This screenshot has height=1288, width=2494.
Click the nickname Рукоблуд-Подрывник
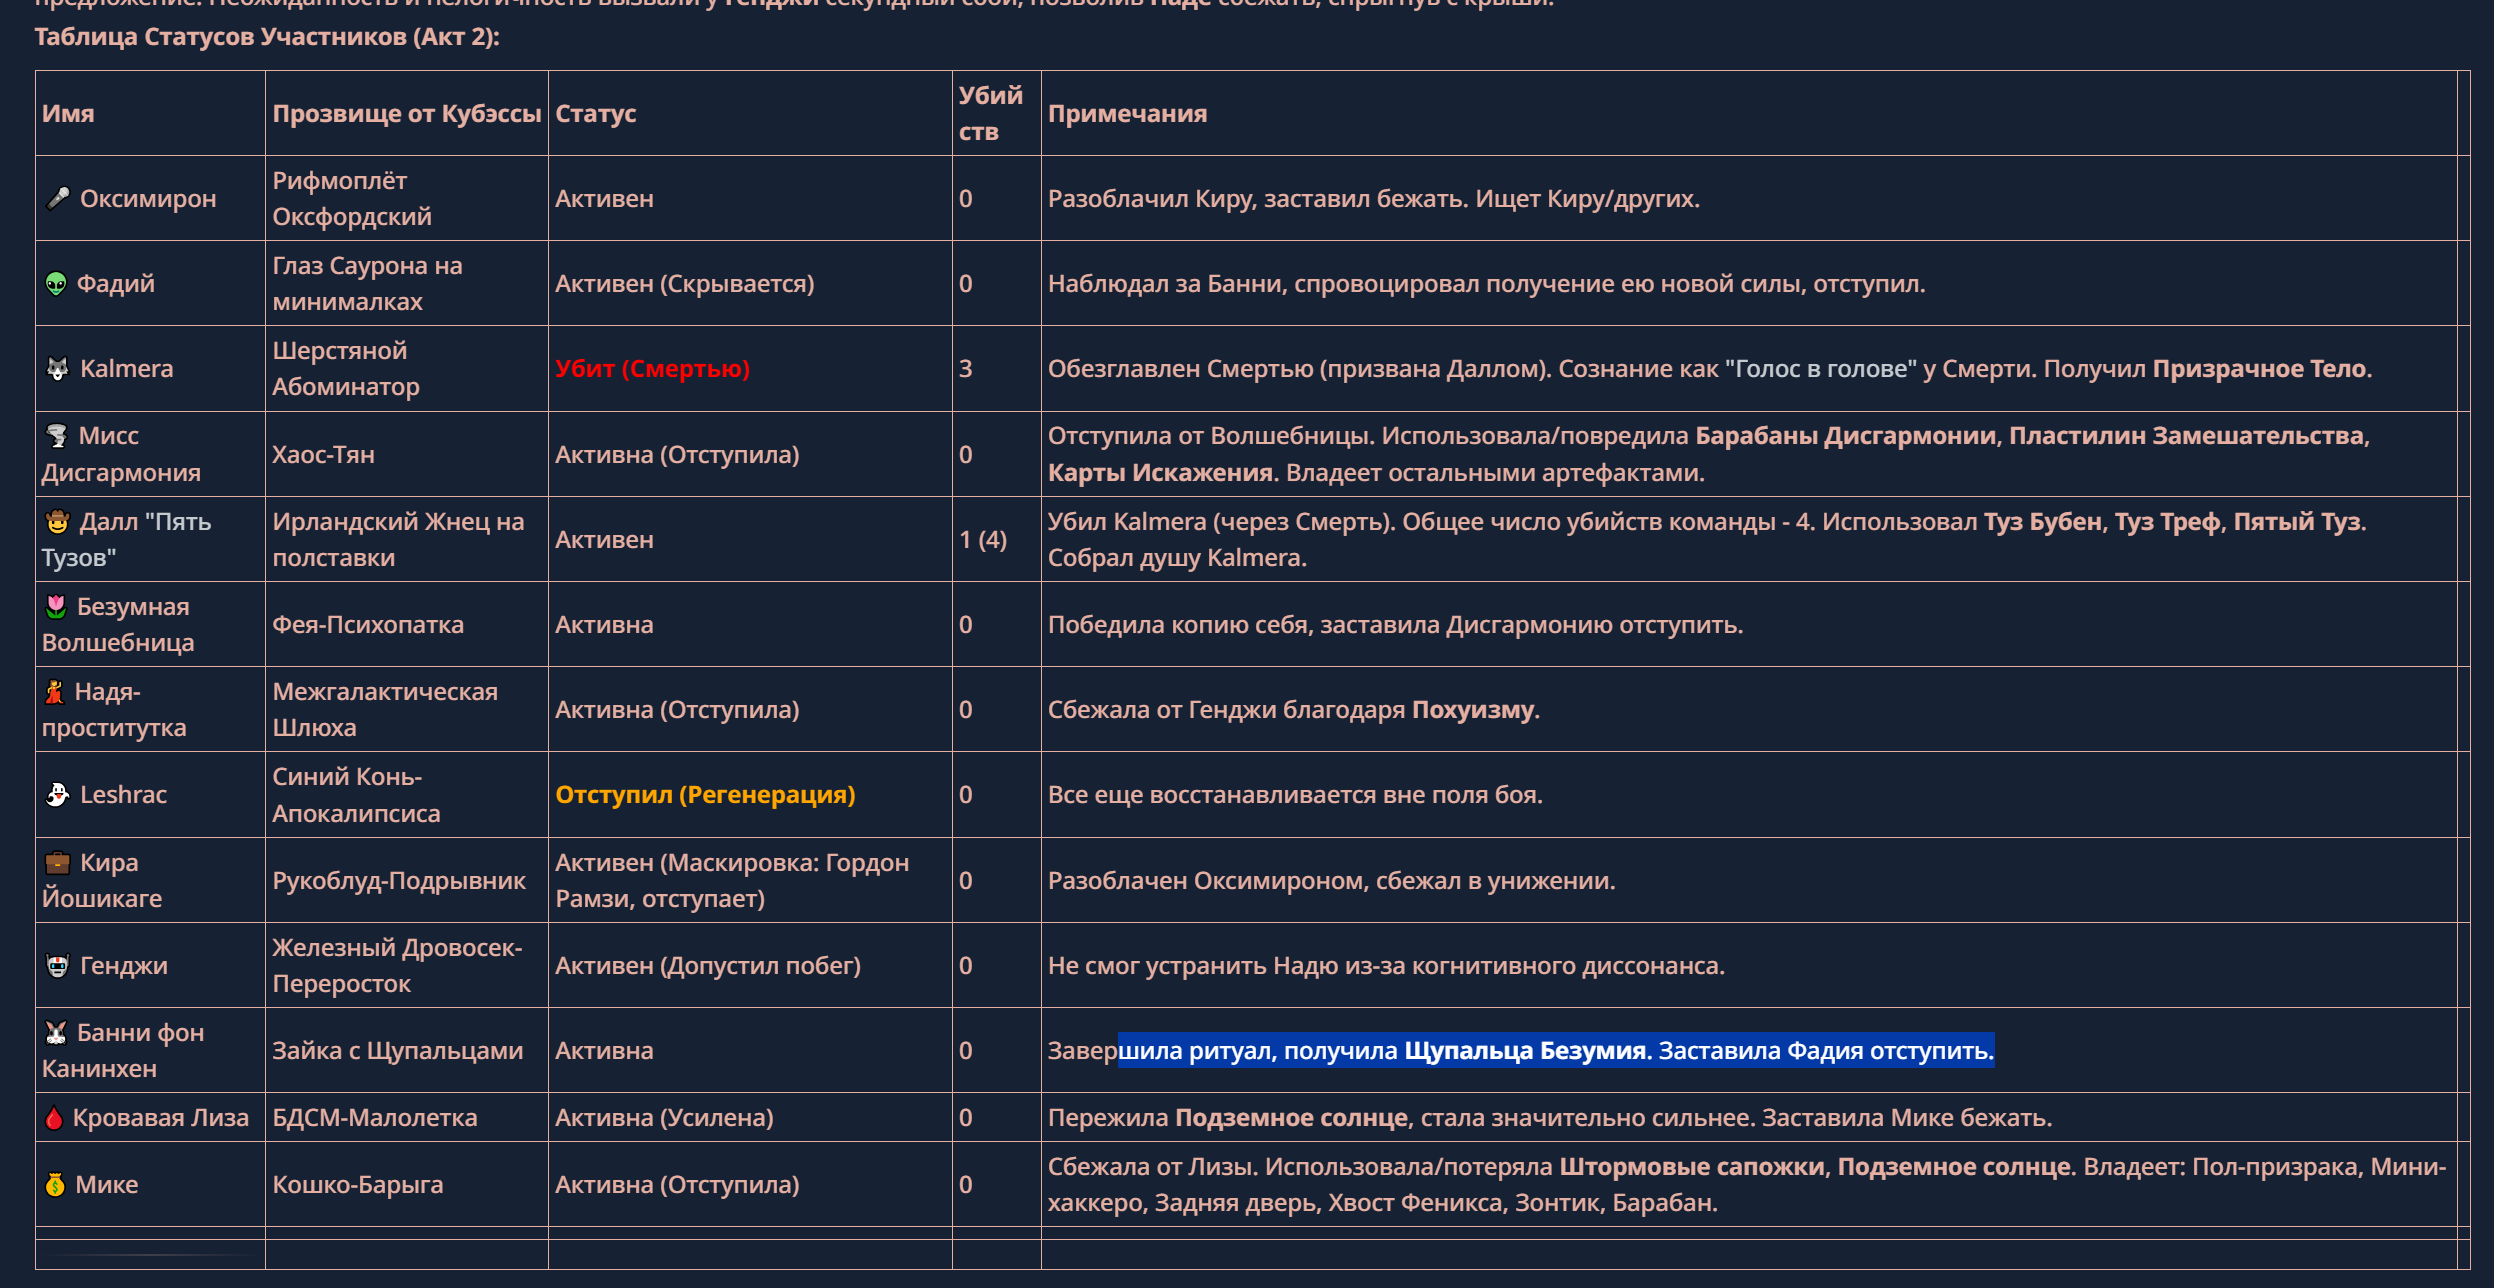coord(399,880)
